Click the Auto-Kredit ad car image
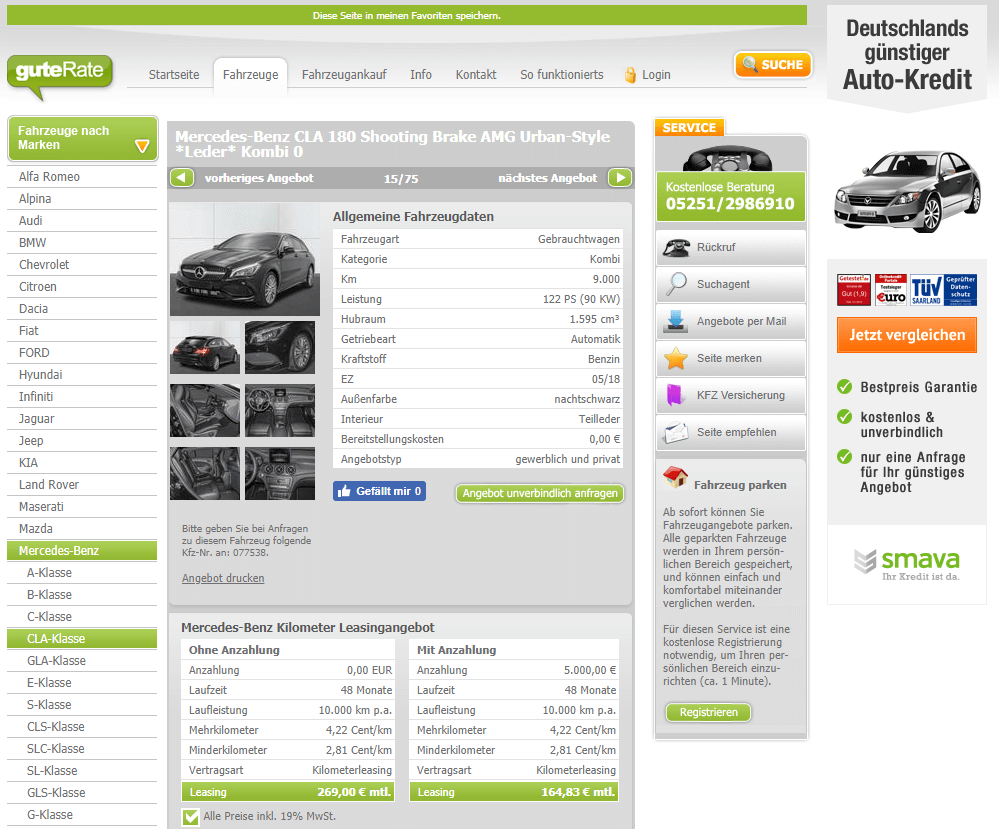Screen dimensions: 999x829 point(907,191)
